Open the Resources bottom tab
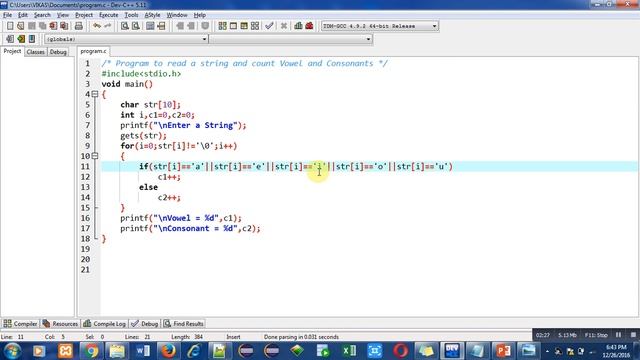 click(60, 324)
